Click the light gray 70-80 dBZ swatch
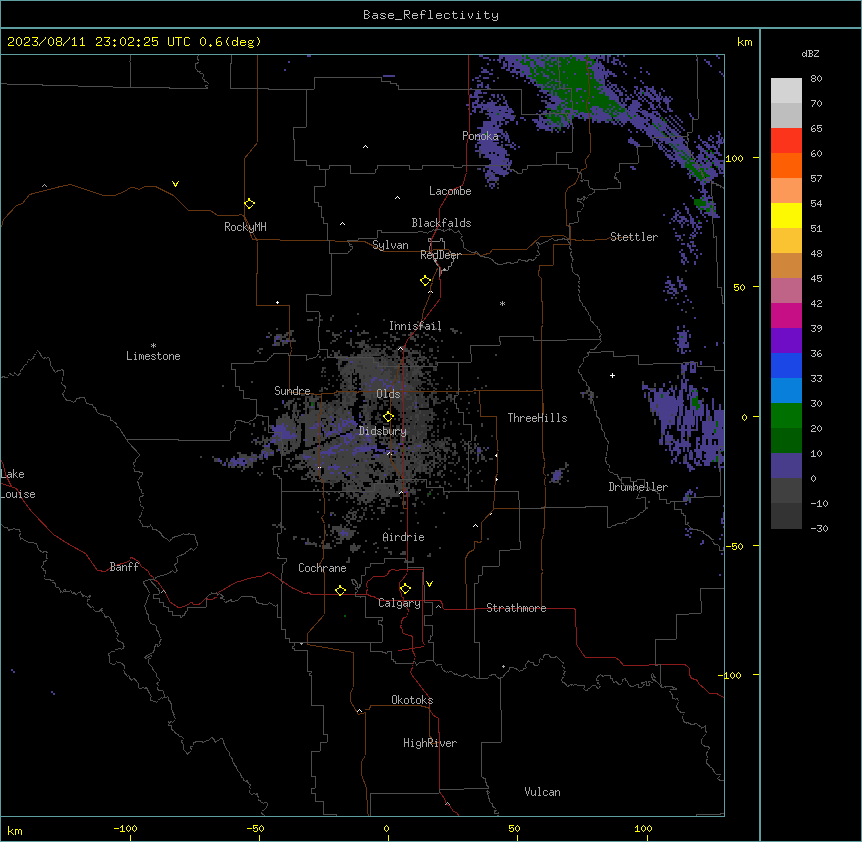This screenshot has height=842, width=862. [x=786, y=91]
